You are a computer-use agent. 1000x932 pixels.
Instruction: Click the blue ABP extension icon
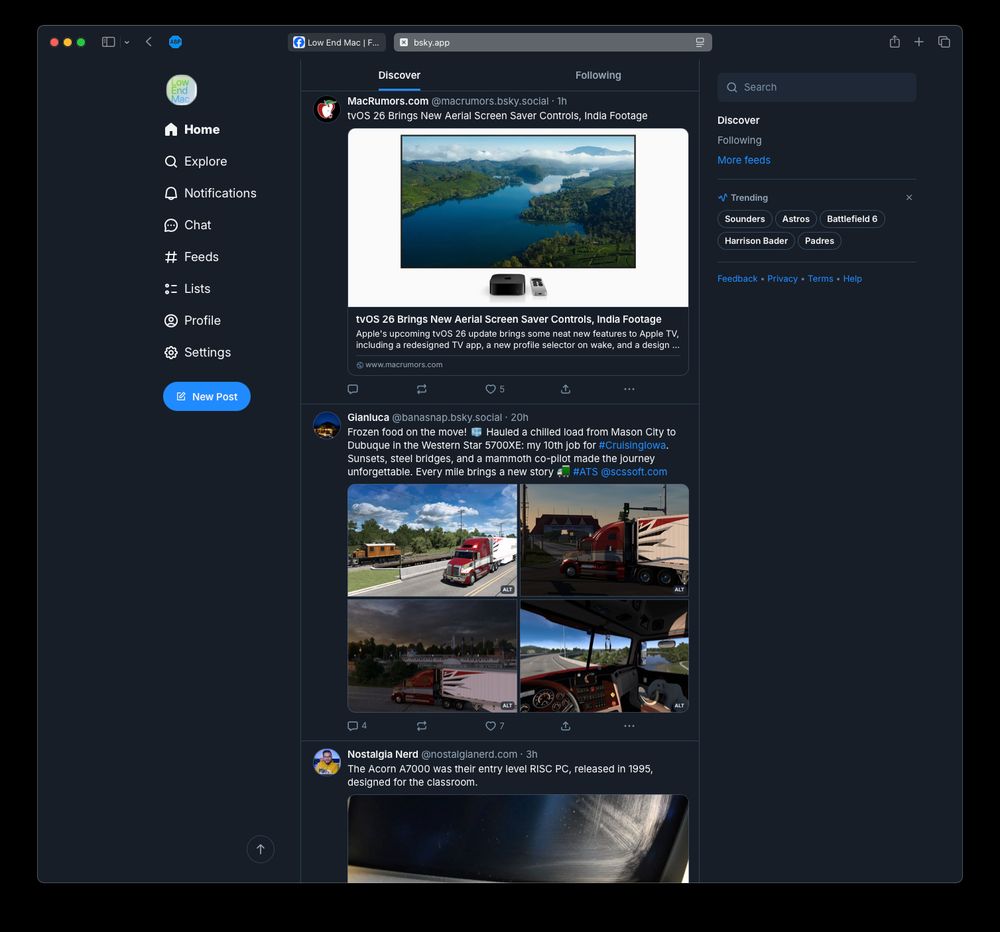(175, 42)
